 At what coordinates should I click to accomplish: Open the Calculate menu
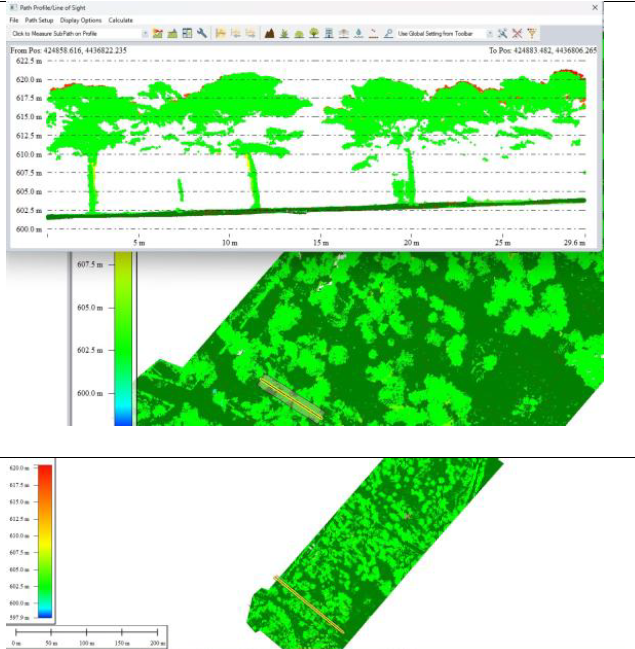point(120,20)
